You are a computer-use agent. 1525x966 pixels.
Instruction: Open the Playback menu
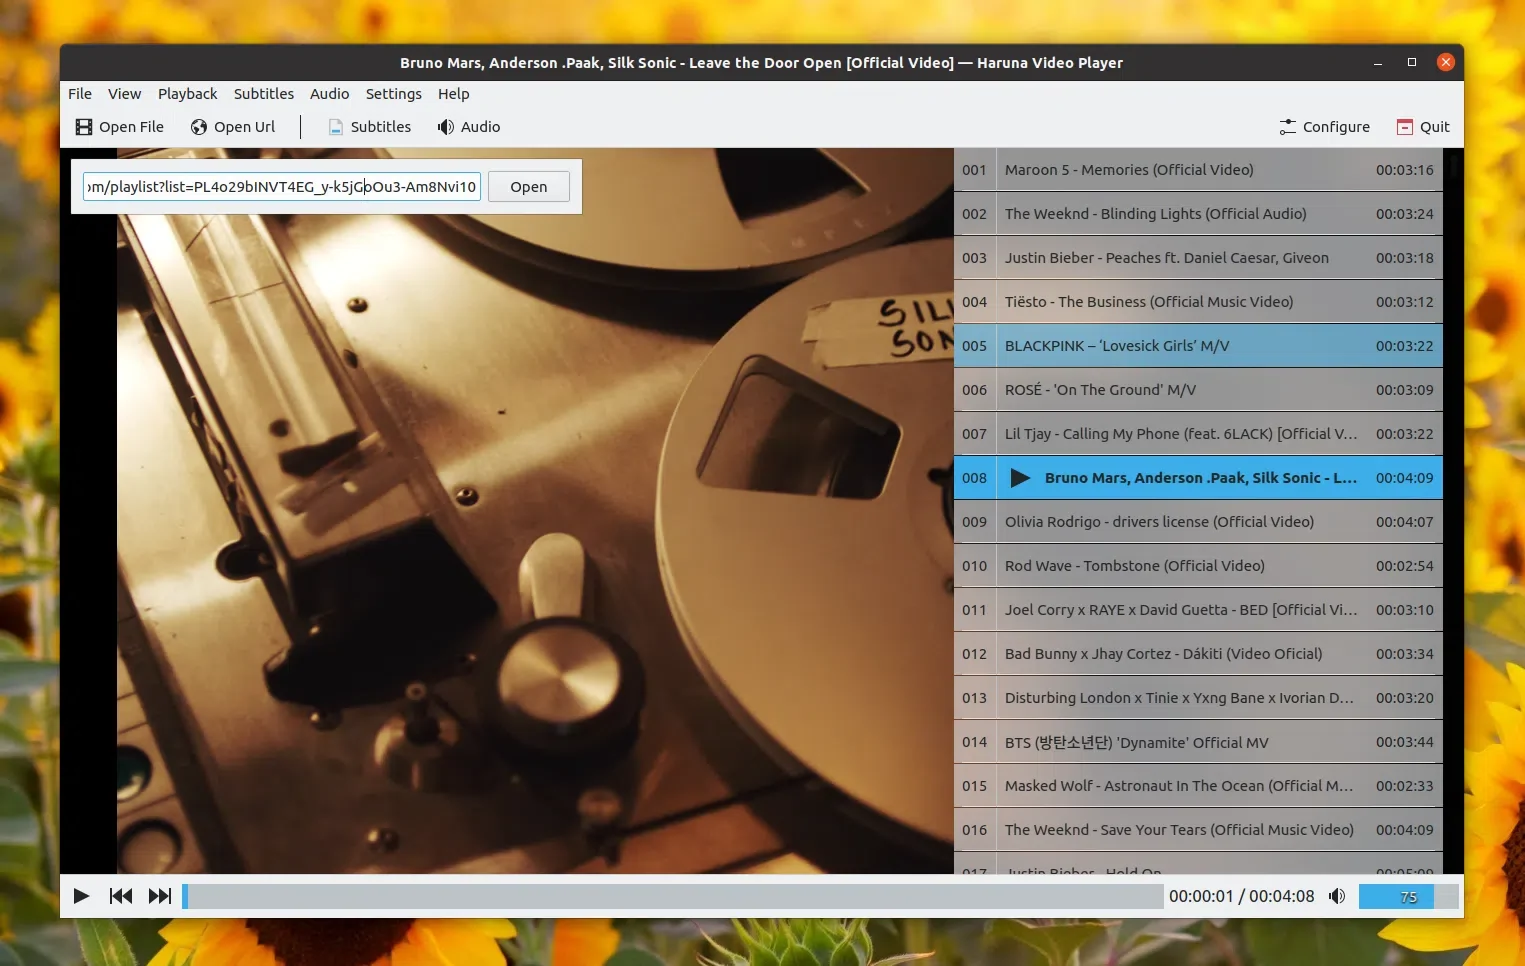(x=187, y=93)
